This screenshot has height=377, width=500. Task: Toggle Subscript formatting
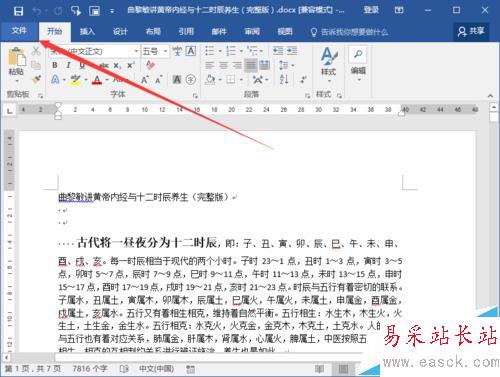tap(117, 65)
